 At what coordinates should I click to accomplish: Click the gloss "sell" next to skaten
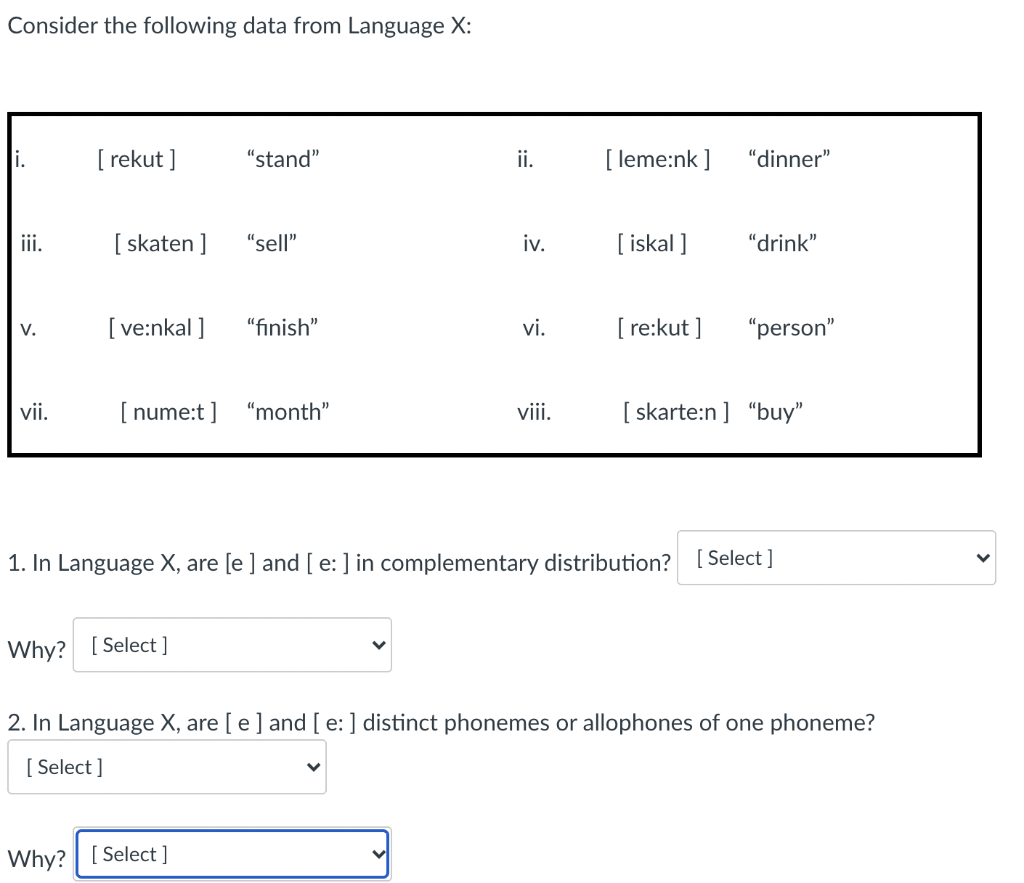(x=271, y=243)
